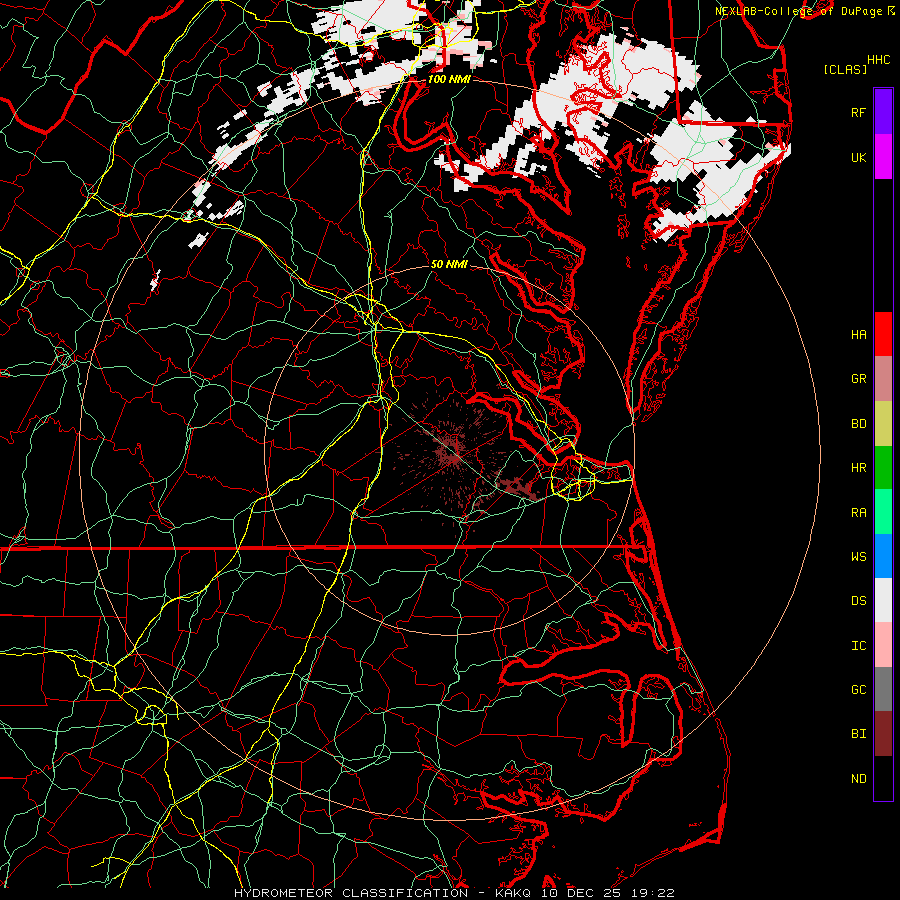Click the IC pink legend swatch
Viewport: 900px width, 900px height.
click(x=883, y=645)
